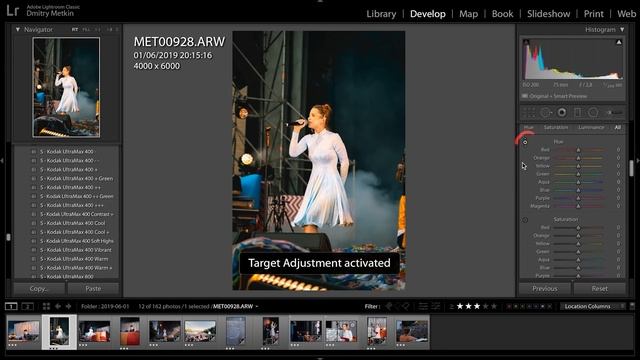Screen dimensions: 640x360
Task: Set Navigator zoom to FIT
Action: (75, 29)
